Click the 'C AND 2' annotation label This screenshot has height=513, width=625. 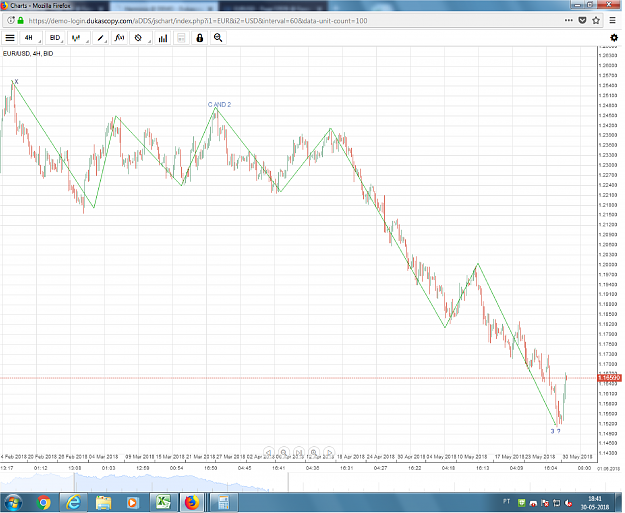click(x=219, y=104)
